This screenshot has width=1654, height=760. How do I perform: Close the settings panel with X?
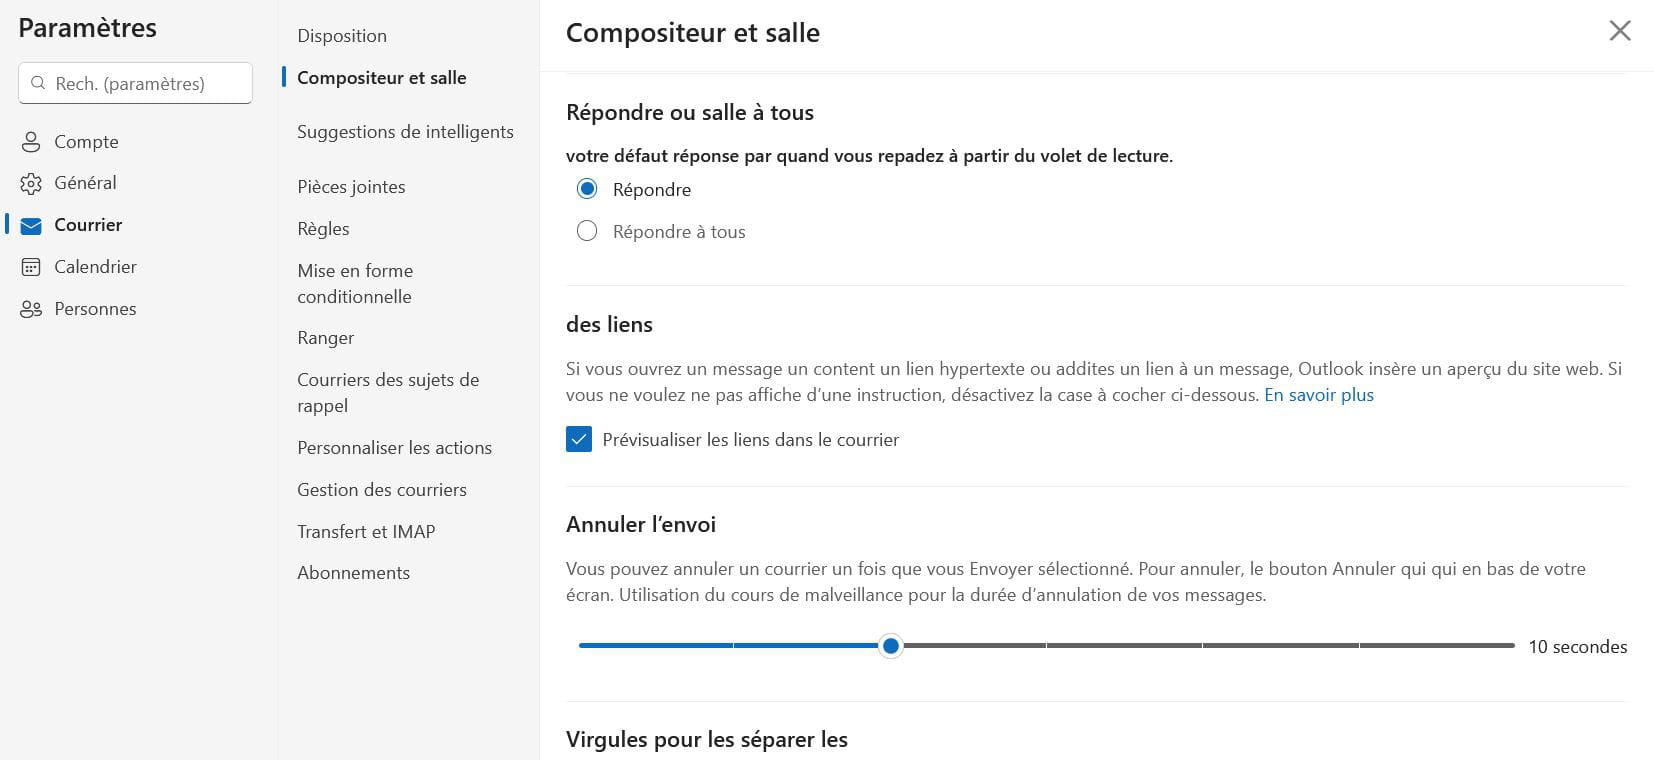1619,31
